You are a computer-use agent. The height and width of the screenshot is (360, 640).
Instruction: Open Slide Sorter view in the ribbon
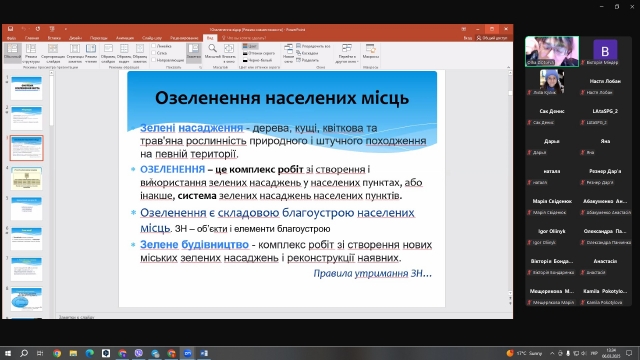point(53,53)
